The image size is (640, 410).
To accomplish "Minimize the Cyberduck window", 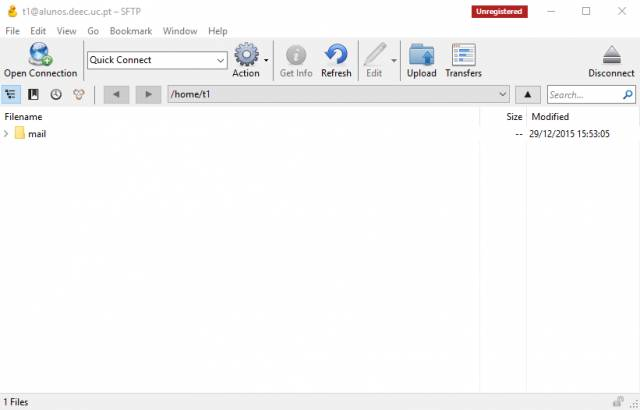I will click(x=551, y=11).
